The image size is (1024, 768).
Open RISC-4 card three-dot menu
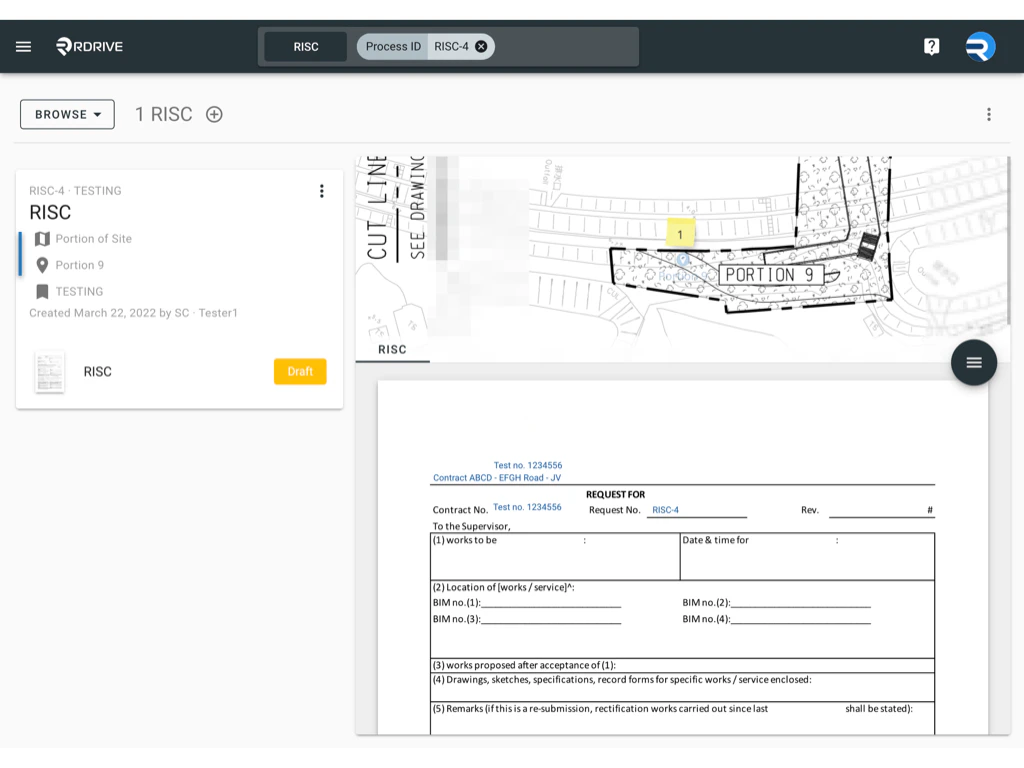coord(321,191)
